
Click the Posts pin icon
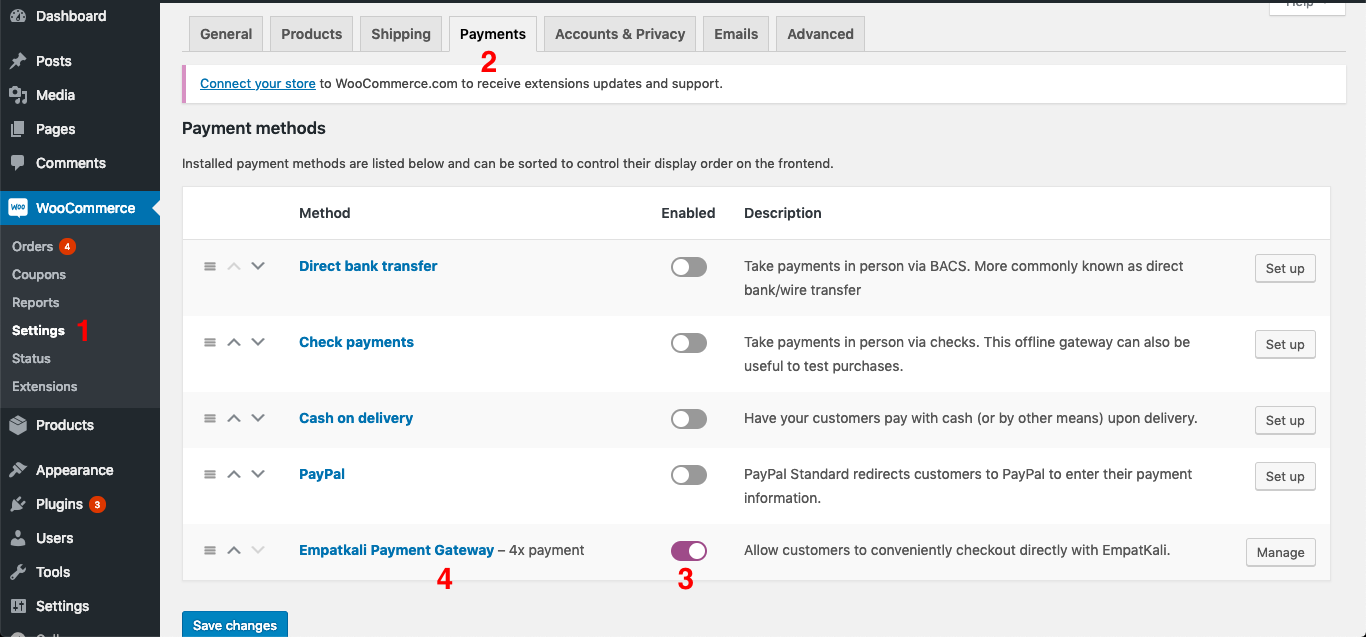click(x=18, y=61)
